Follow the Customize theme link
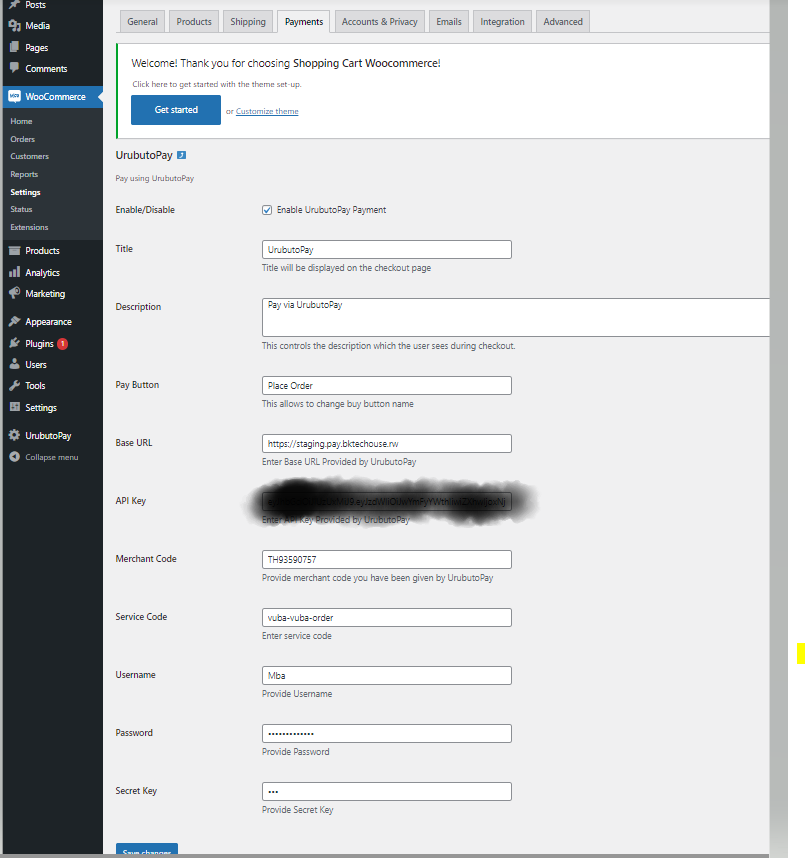Image resolution: width=805 pixels, height=858 pixels. point(267,111)
